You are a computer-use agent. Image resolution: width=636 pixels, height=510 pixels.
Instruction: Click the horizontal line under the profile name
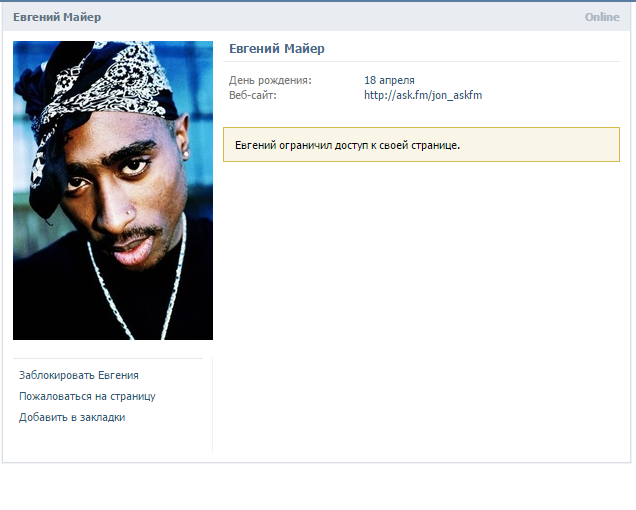coord(421,62)
